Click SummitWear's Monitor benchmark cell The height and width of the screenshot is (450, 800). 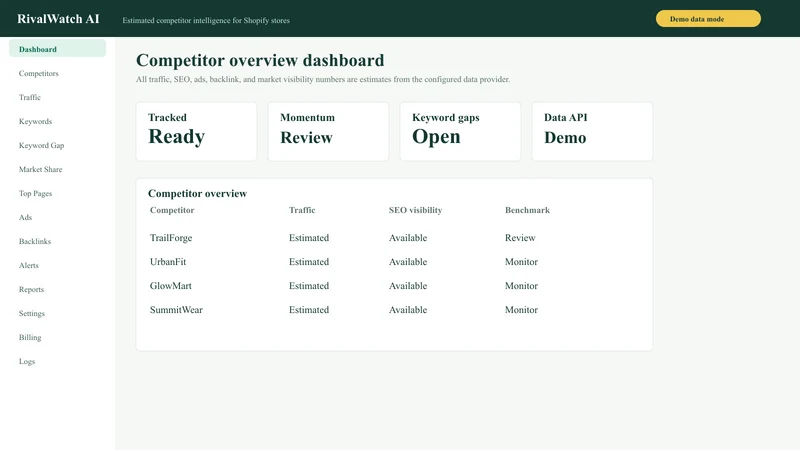tap(521, 310)
